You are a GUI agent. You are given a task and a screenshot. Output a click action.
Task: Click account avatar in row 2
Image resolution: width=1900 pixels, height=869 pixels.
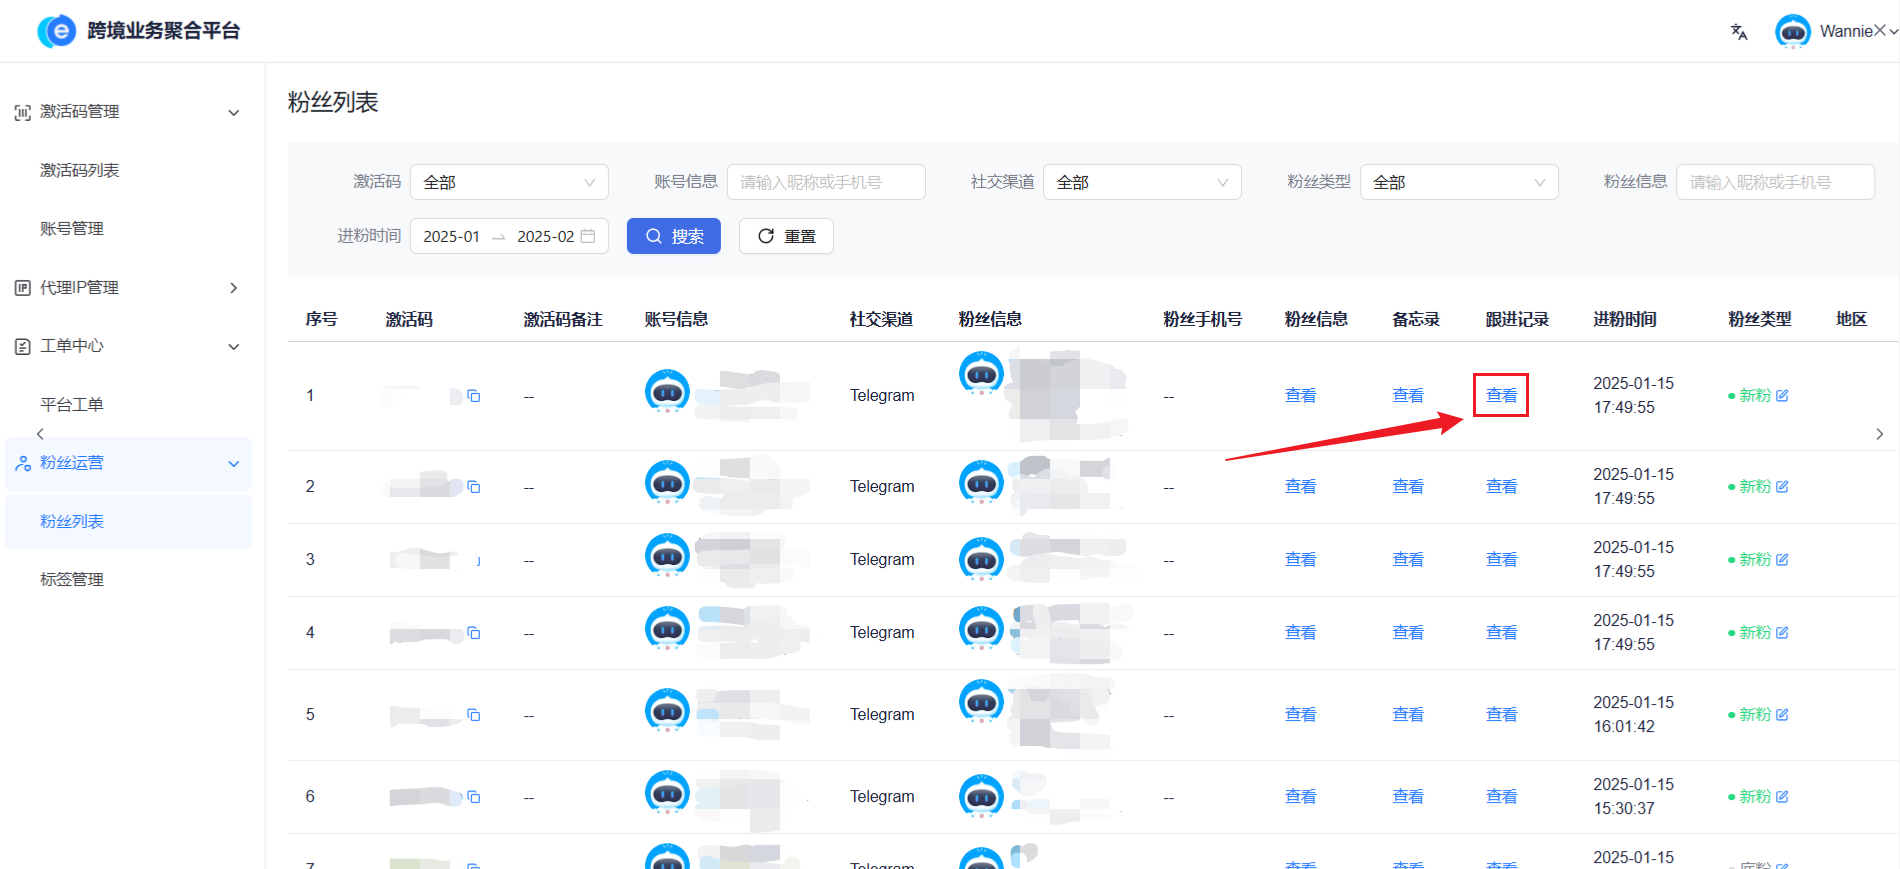click(x=667, y=482)
